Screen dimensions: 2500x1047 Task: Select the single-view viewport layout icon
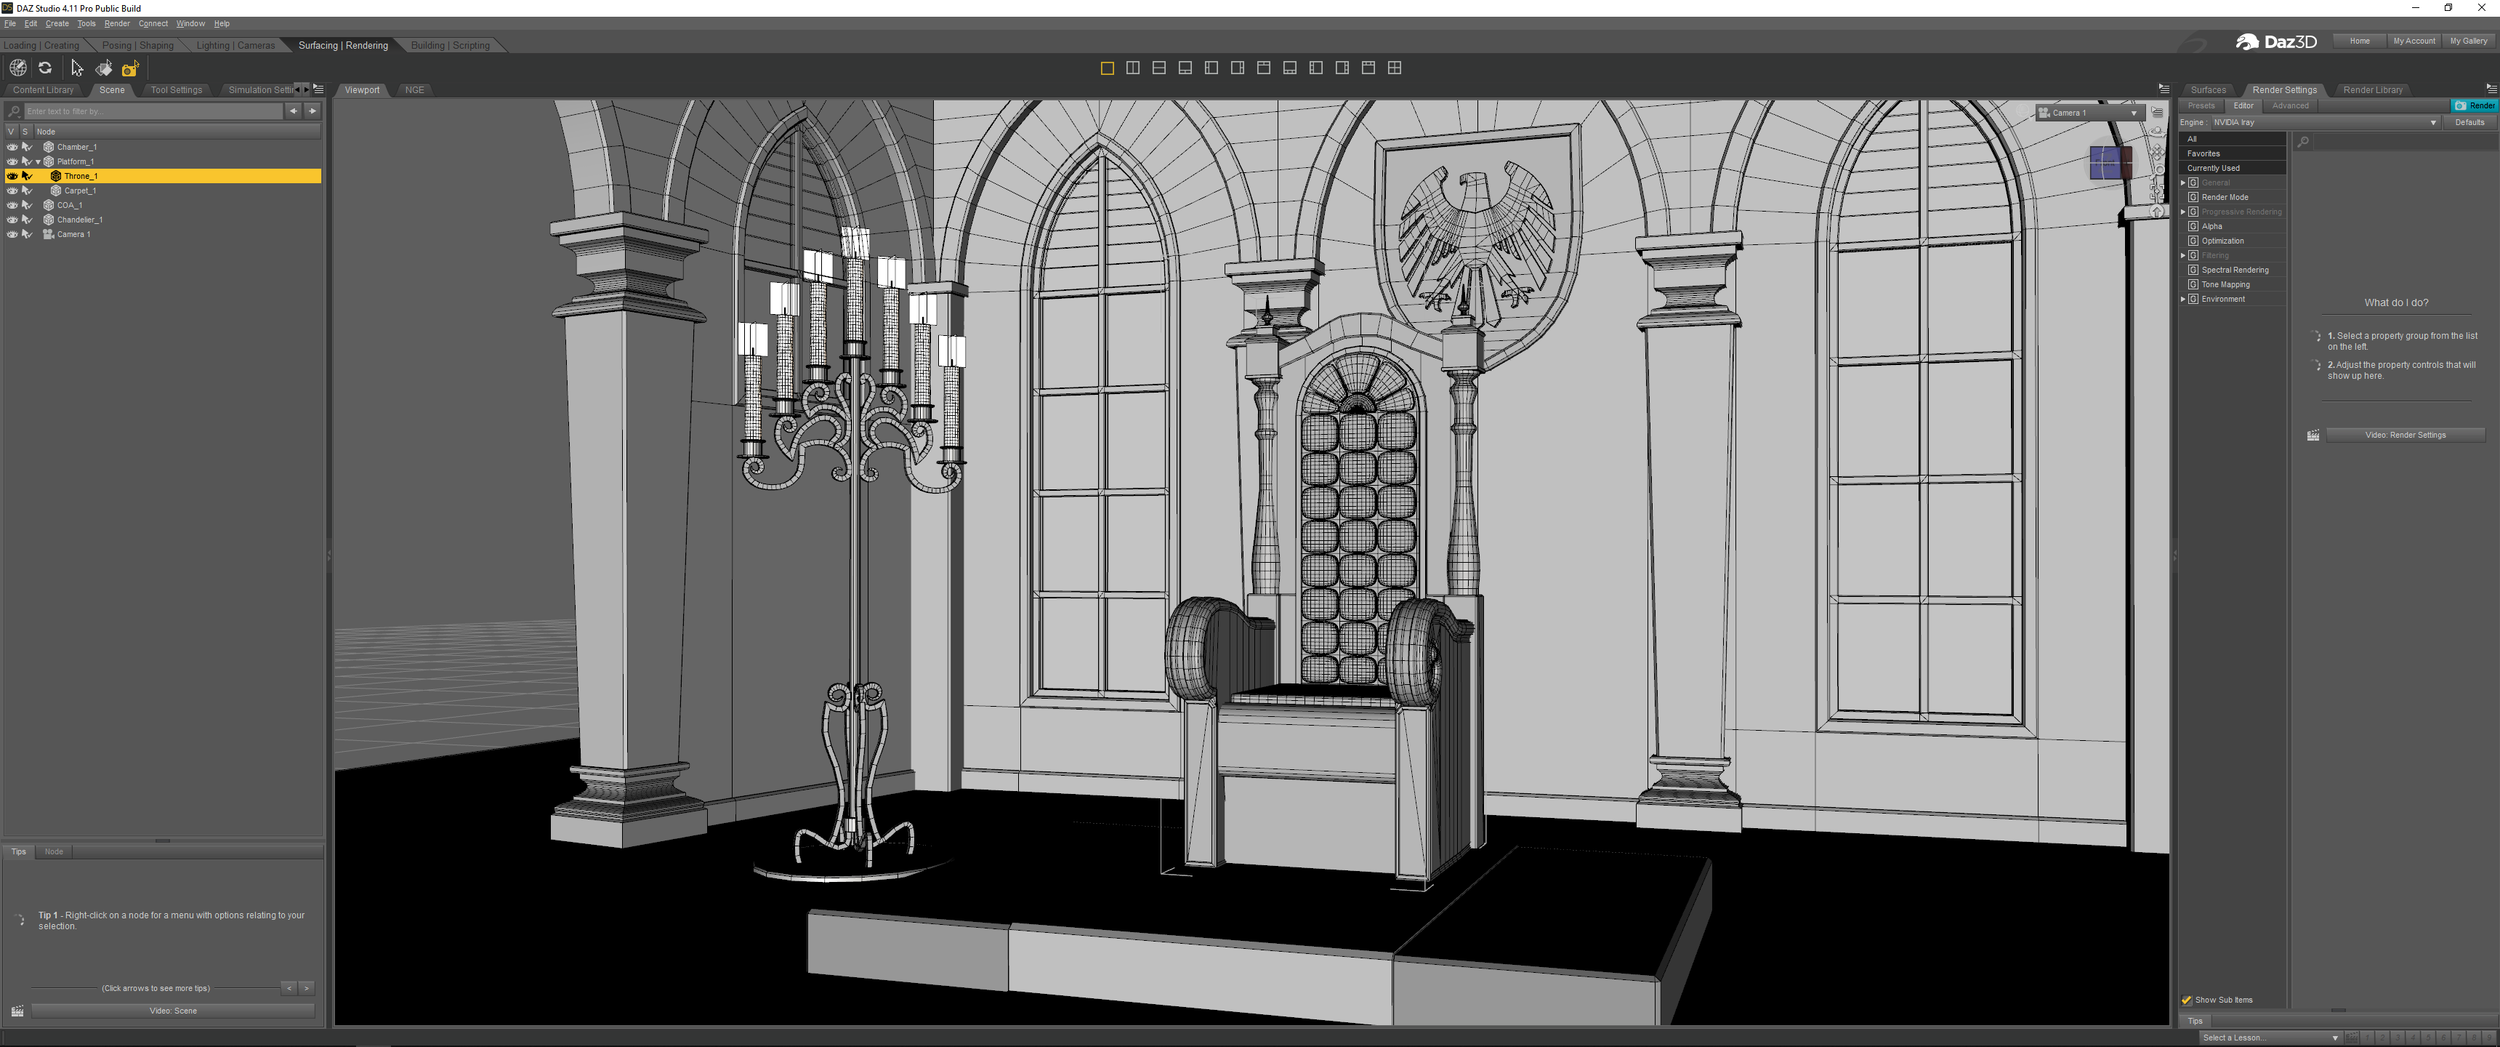pos(1107,68)
